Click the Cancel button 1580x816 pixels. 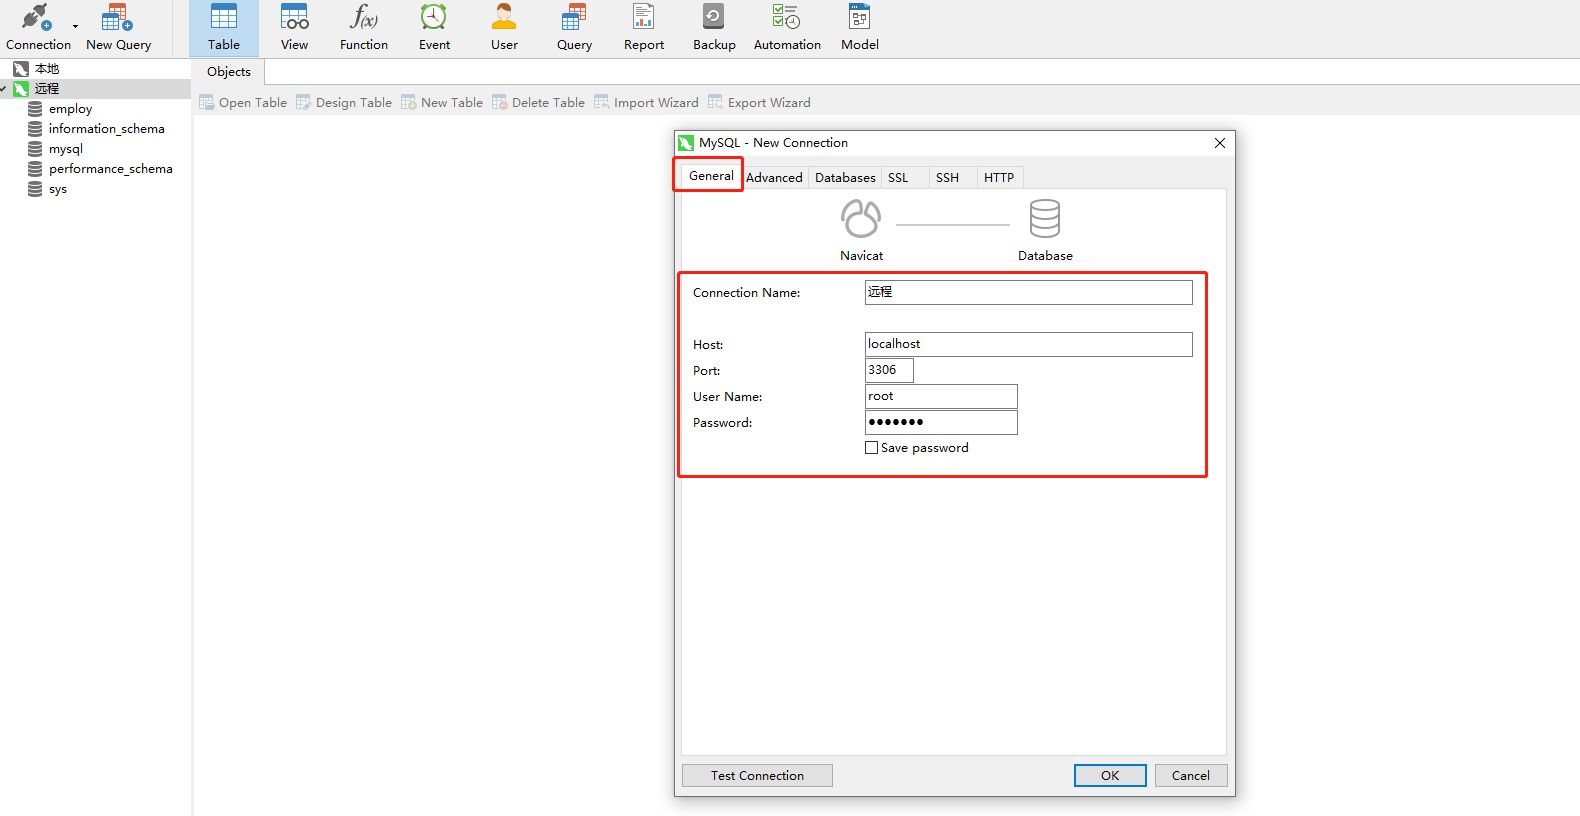(x=1191, y=775)
